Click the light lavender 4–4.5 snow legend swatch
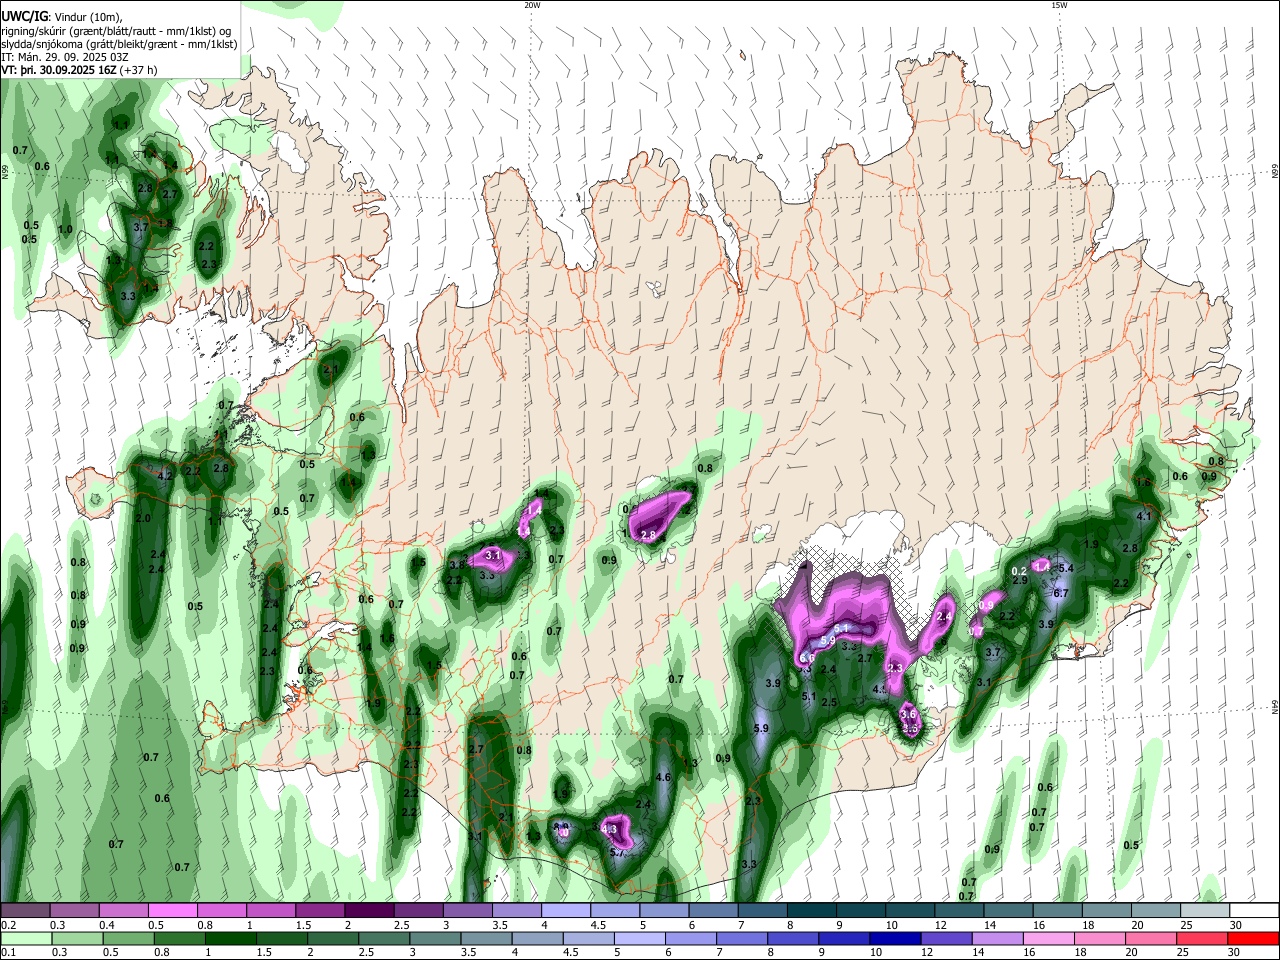 tap(565, 911)
